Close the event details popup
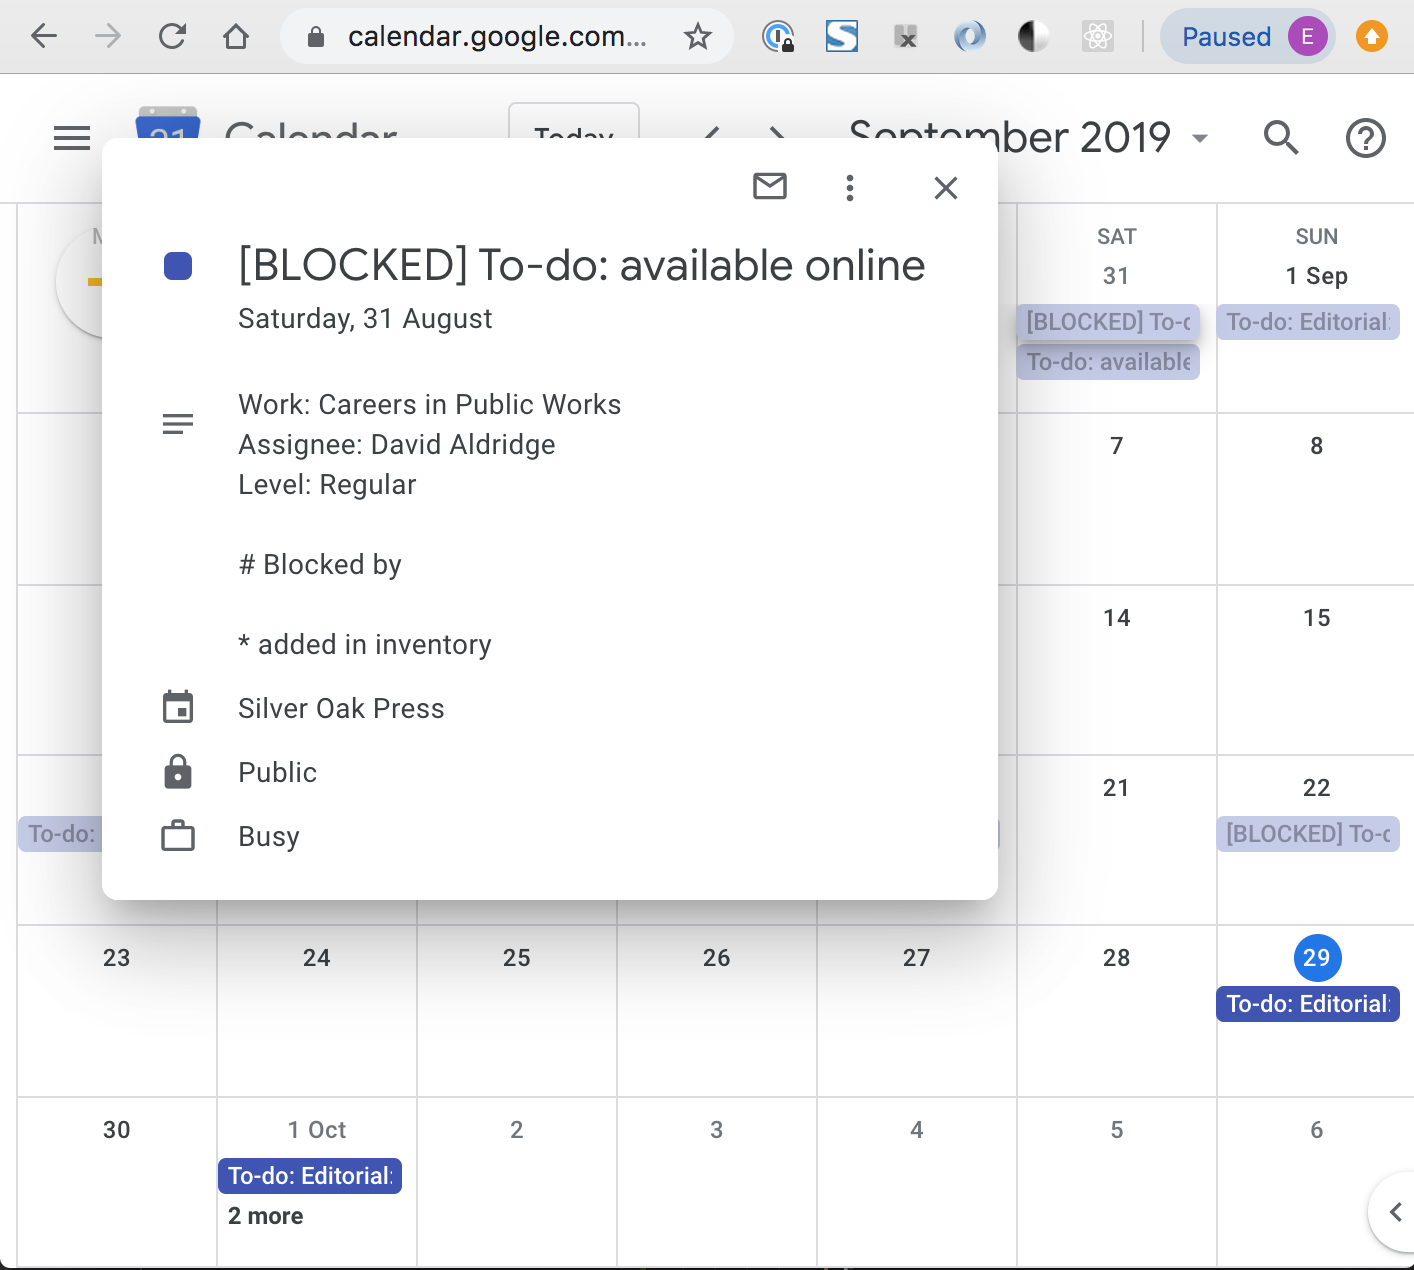This screenshot has height=1270, width=1414. [x=945, y=188]
